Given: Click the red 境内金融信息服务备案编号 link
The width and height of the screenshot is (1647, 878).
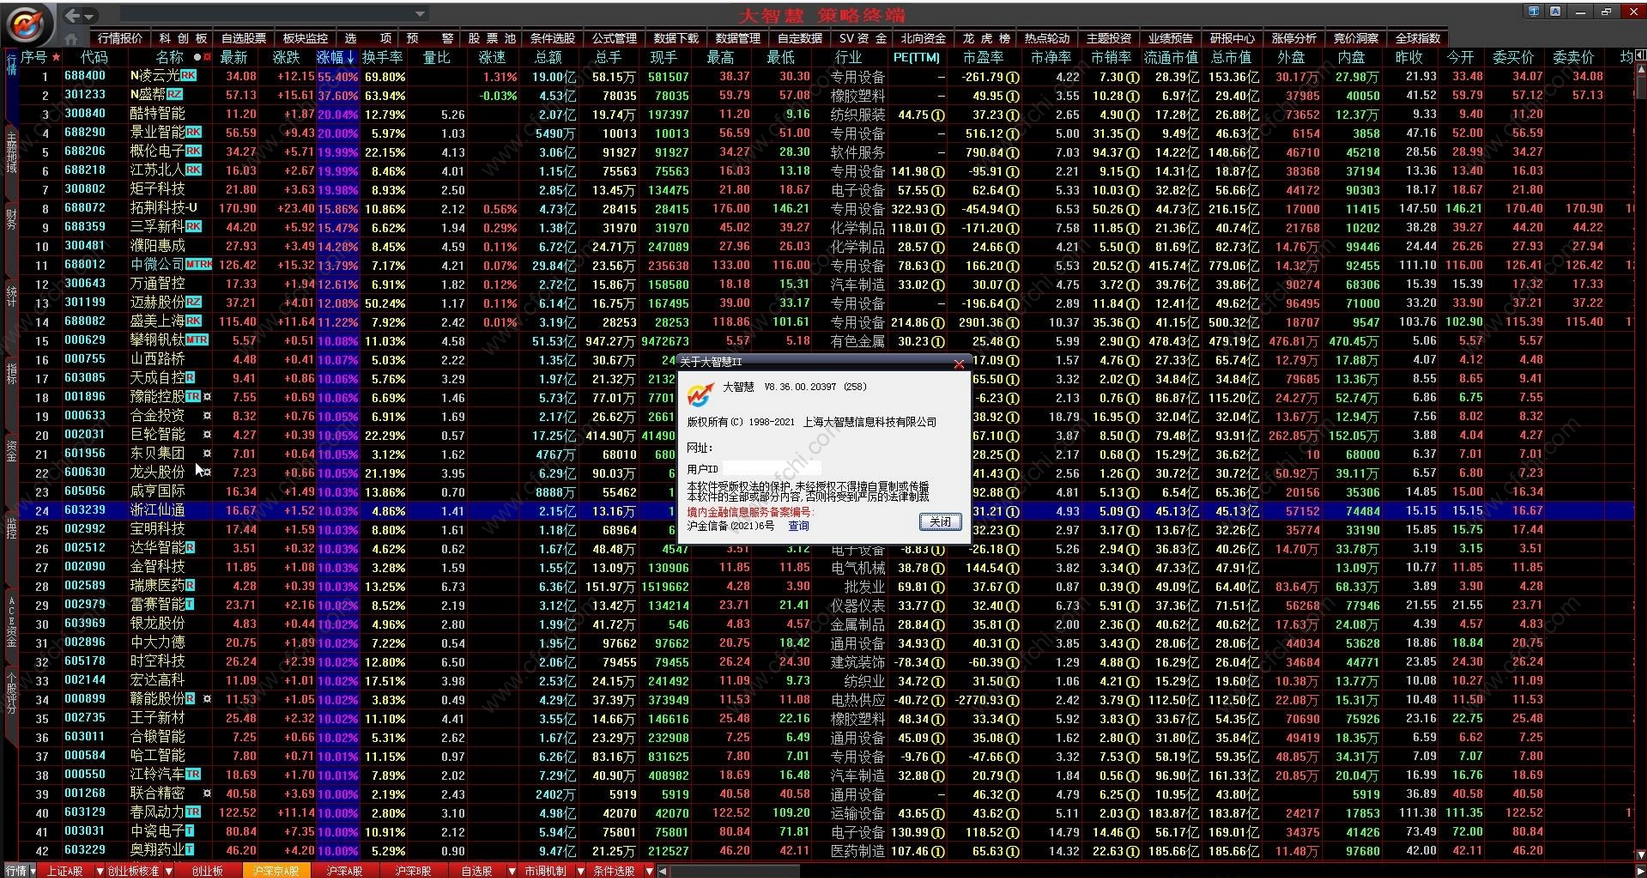Looking at the screenshot, I should pyautogui.click(x=749, y=512).
